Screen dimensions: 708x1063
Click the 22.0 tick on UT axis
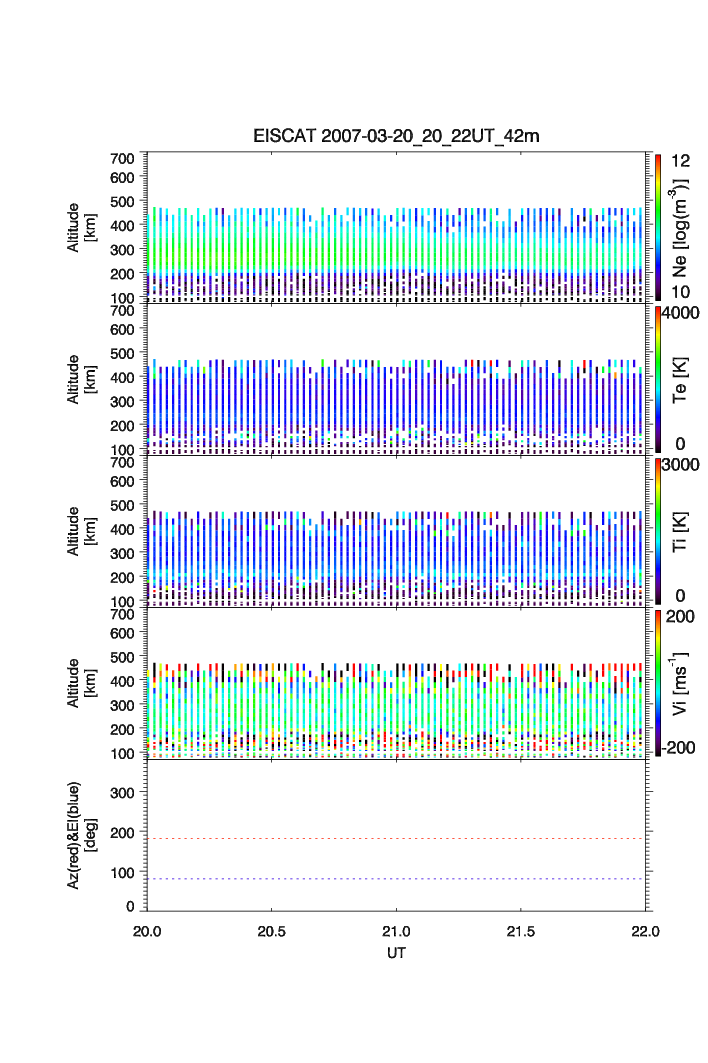(645, 931)
